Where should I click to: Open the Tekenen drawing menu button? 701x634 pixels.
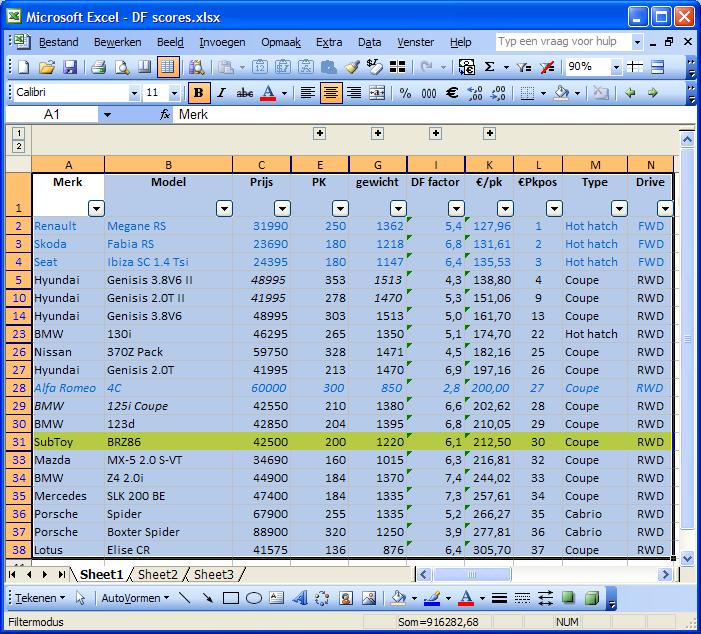[40, 598]
